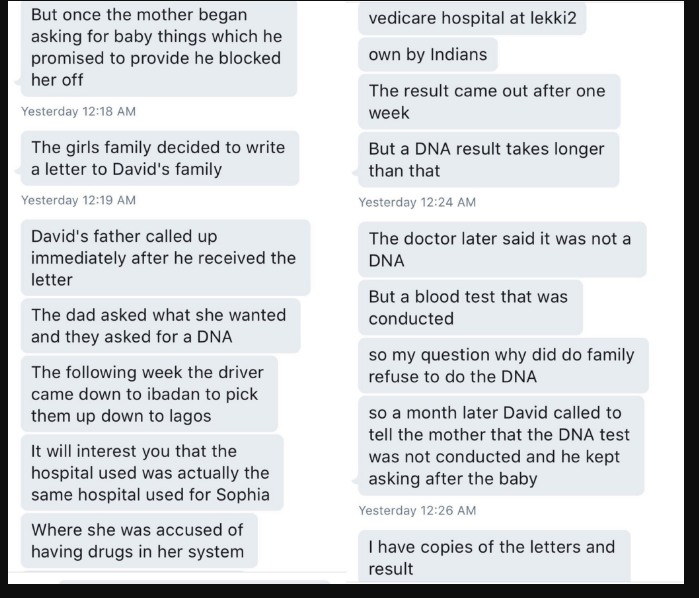Select 'The doctor later said it was not a DNA'
Image resolution: width=699 pixels, height=598 pixels.
click(x=502, y=249)
